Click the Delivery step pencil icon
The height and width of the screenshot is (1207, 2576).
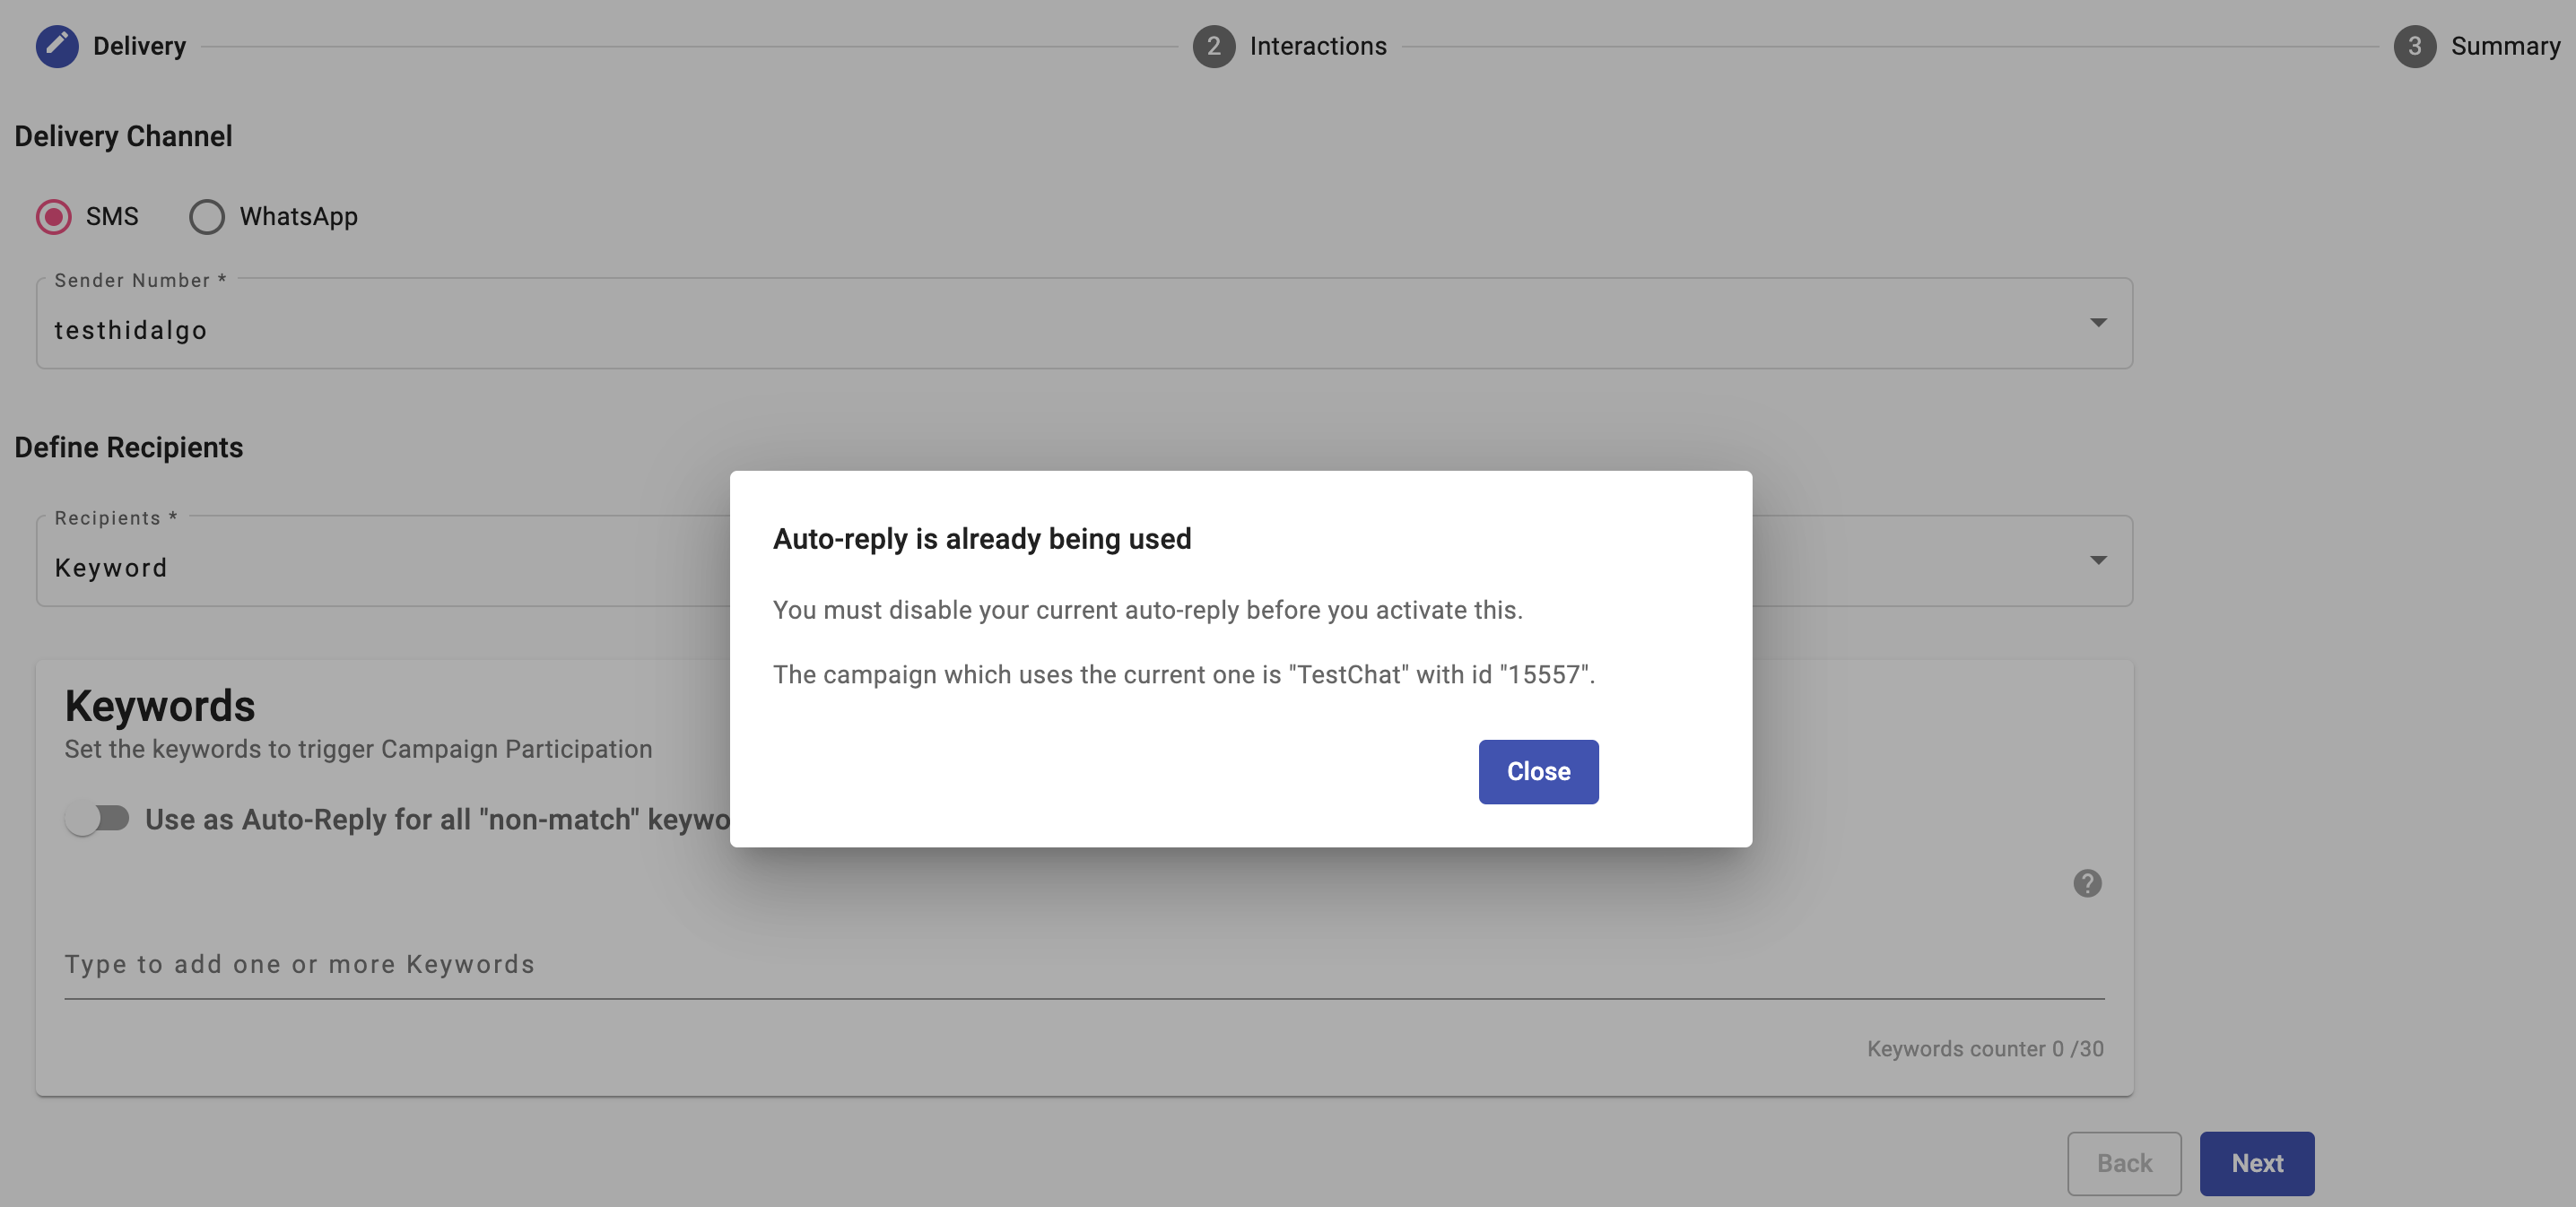57,46
